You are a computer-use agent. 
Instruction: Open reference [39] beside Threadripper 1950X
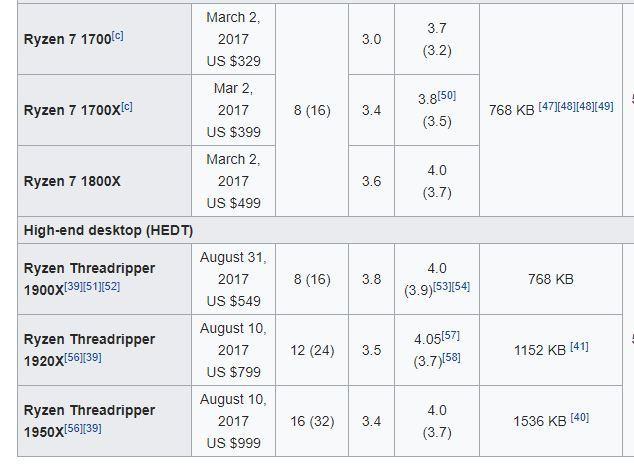pyautogui.click(x=92, y=429)
